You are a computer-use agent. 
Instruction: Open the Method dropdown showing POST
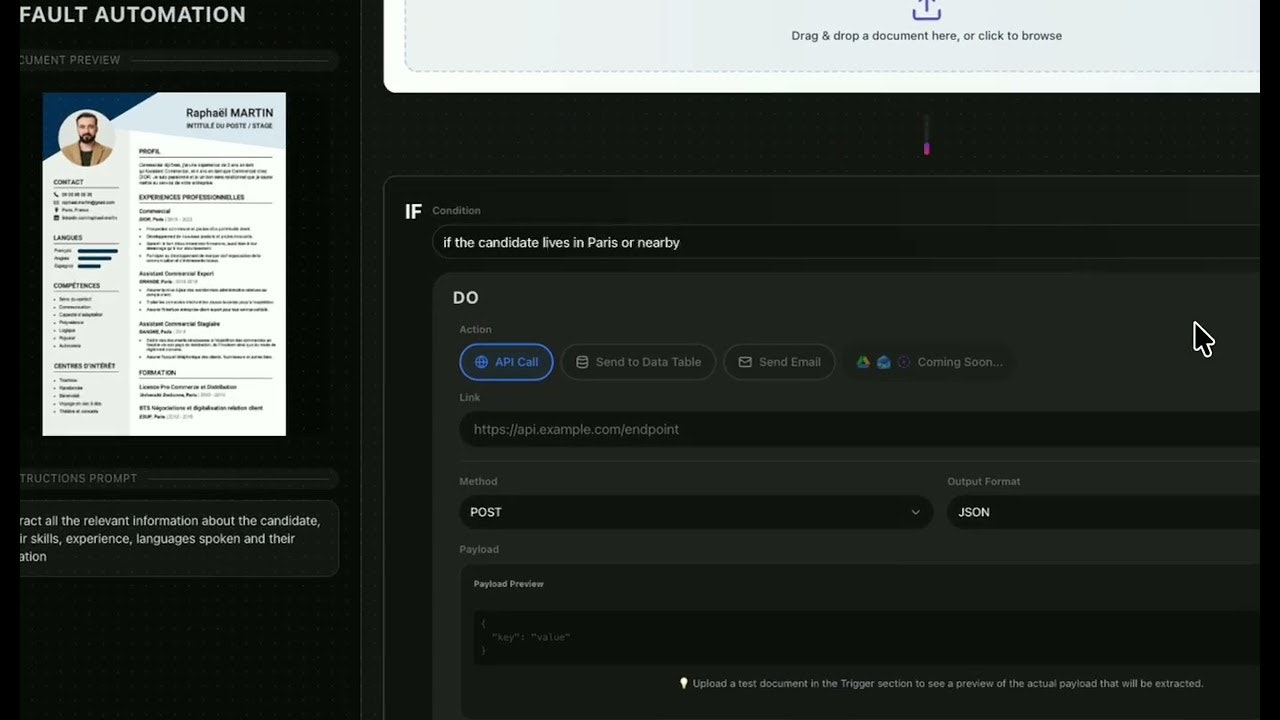click(x=695, y=512)
